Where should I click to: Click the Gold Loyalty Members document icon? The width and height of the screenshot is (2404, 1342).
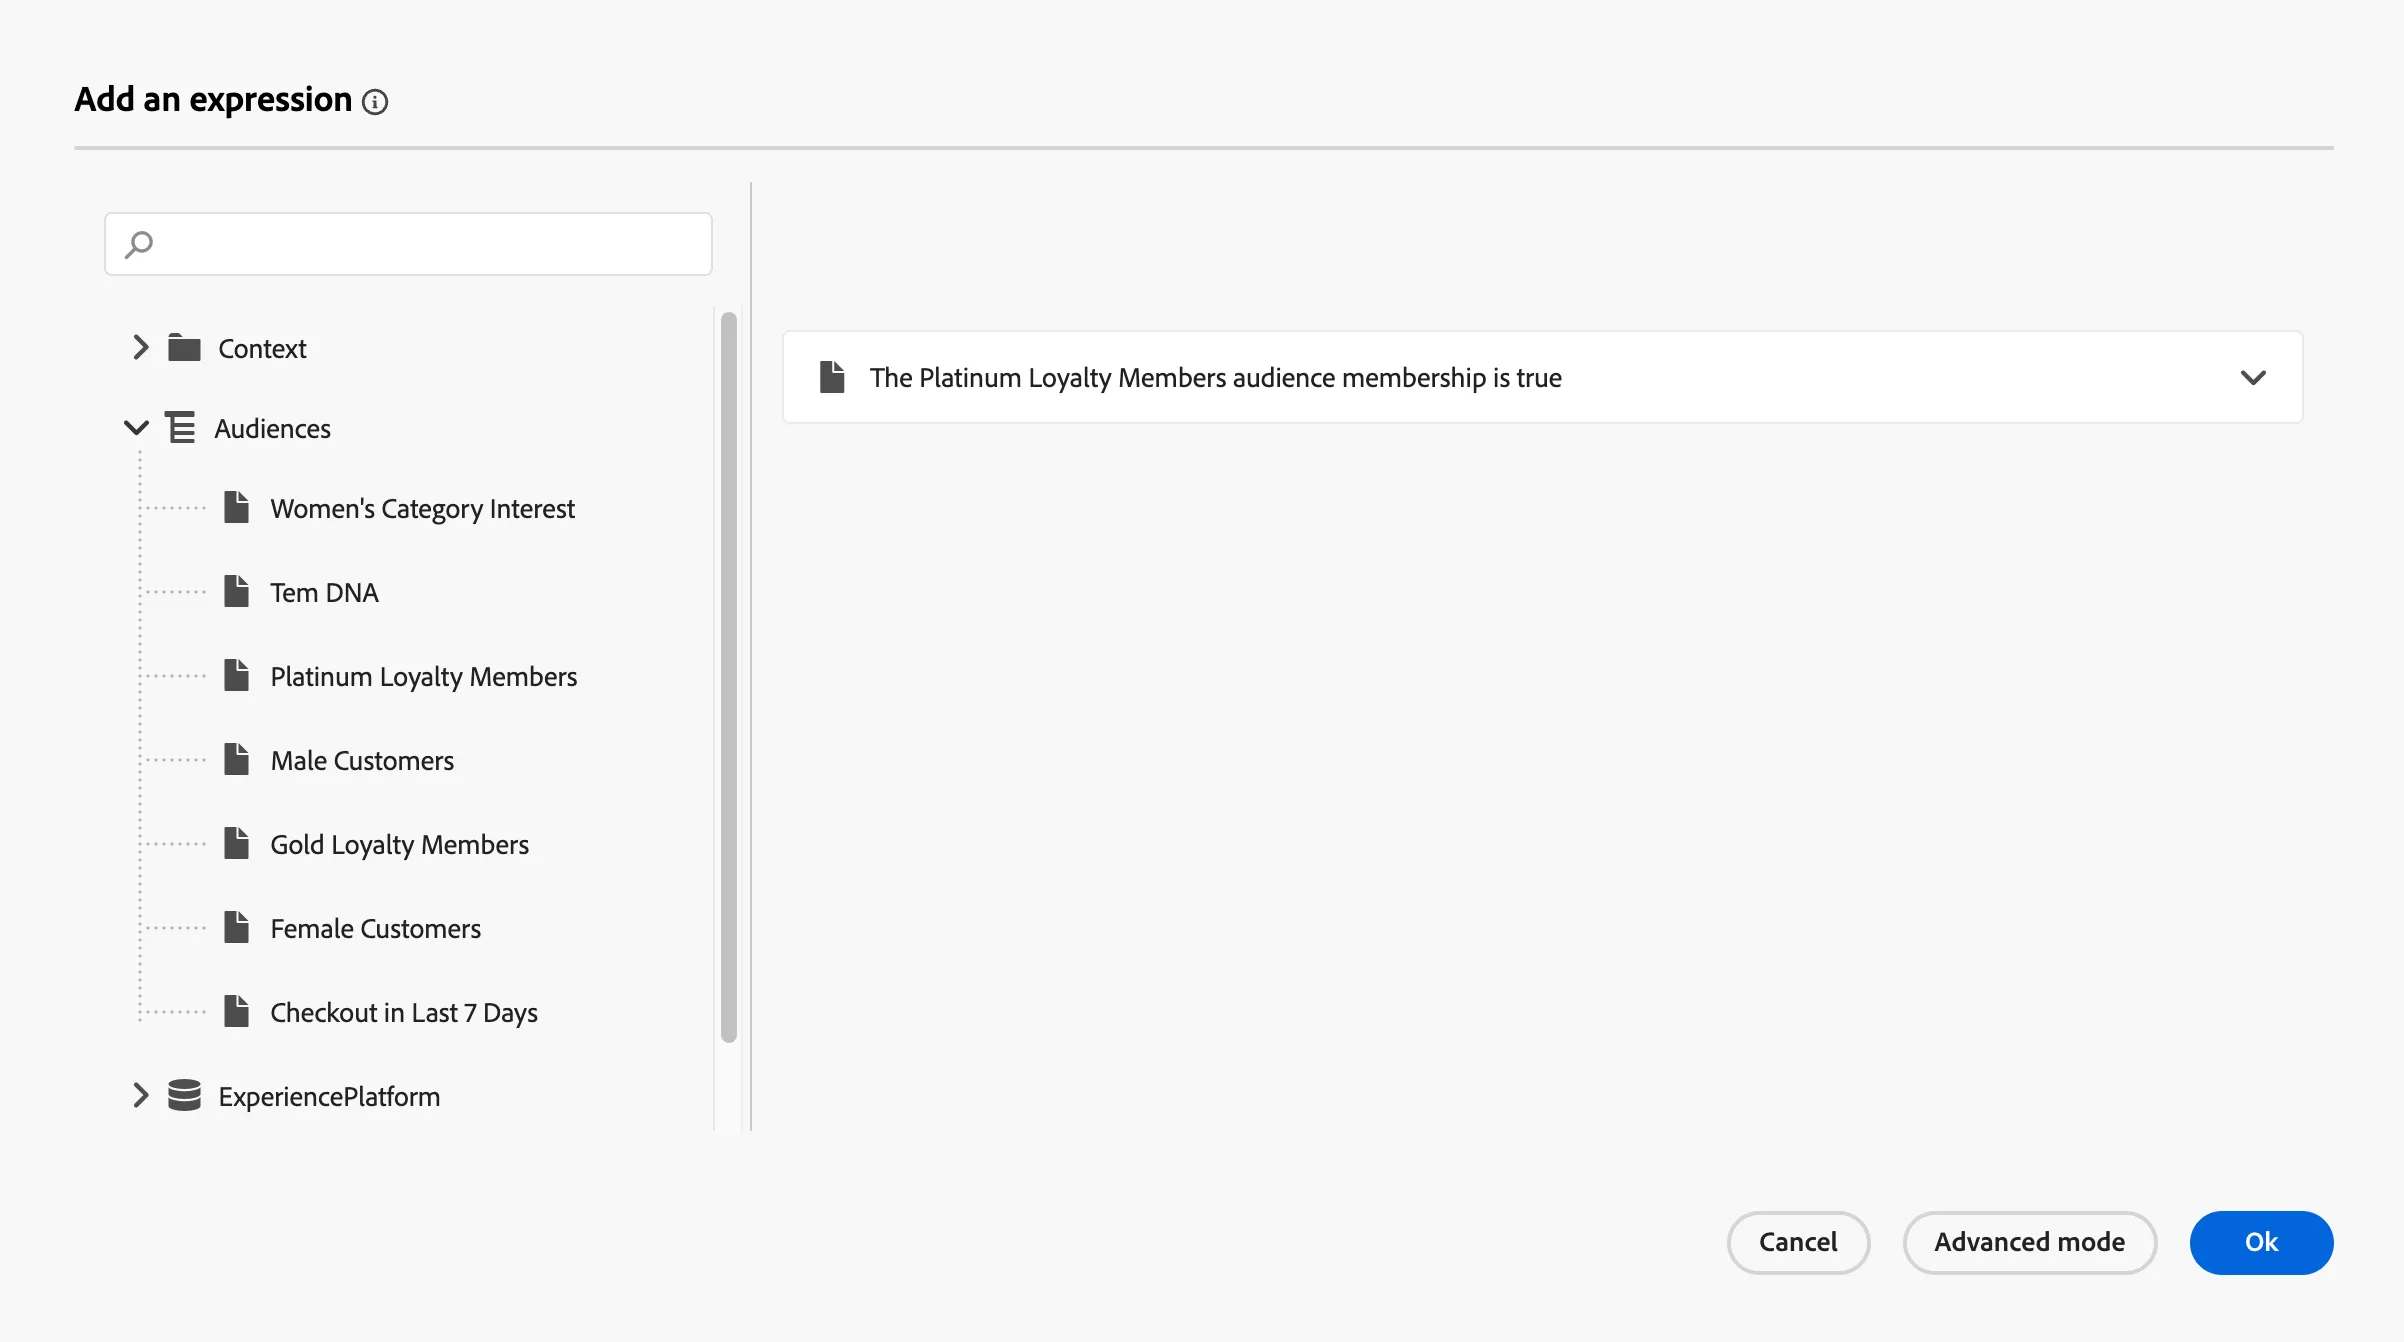pos(237,844)
